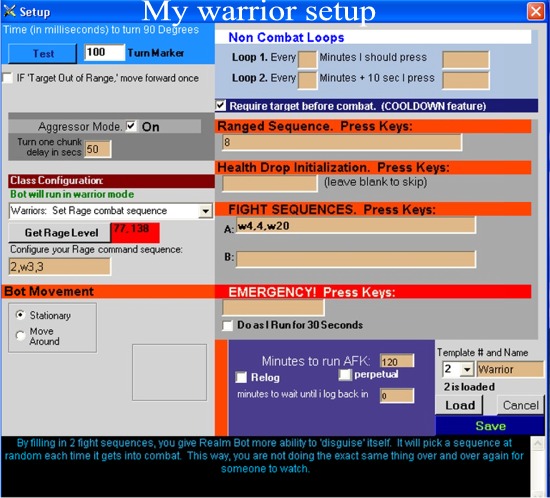Viewport: 550px width, 498px height.
Task: Click the Test turn button
Action: tap(42, 54)
